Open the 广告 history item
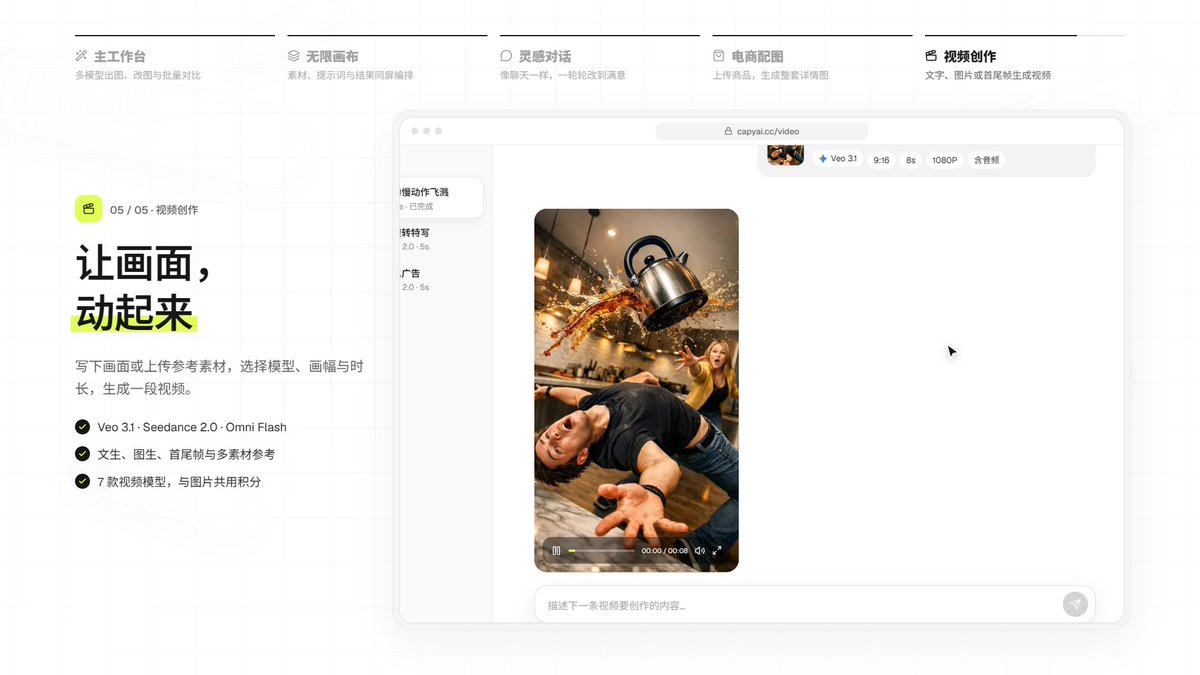1200x675 pixels. (x=441, y=279)
